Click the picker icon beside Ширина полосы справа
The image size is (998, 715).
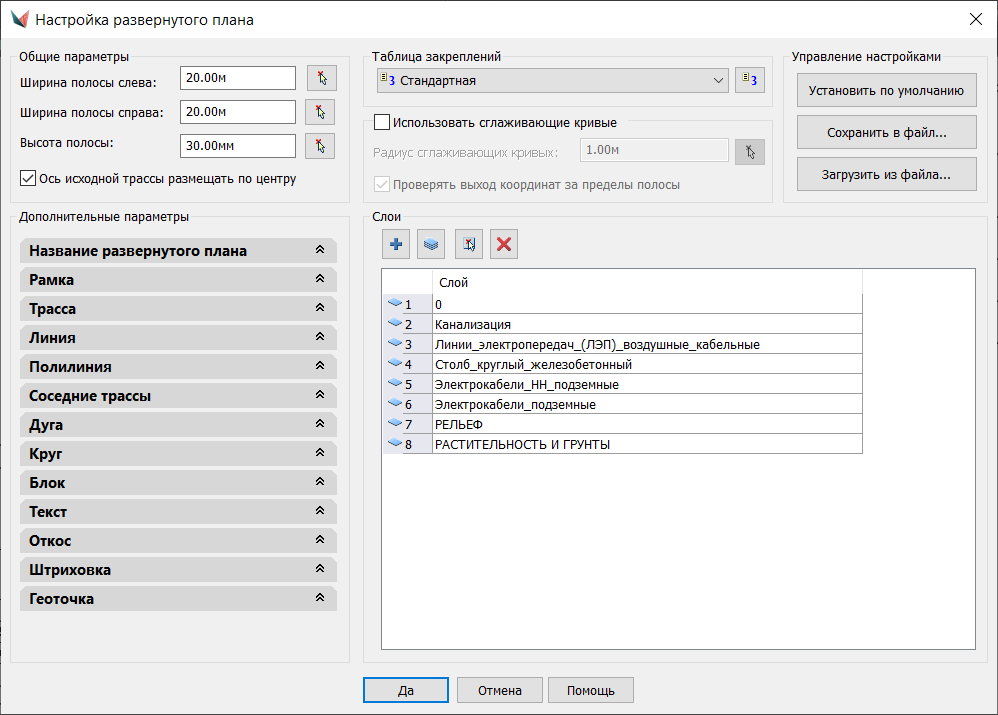[319, 112]
